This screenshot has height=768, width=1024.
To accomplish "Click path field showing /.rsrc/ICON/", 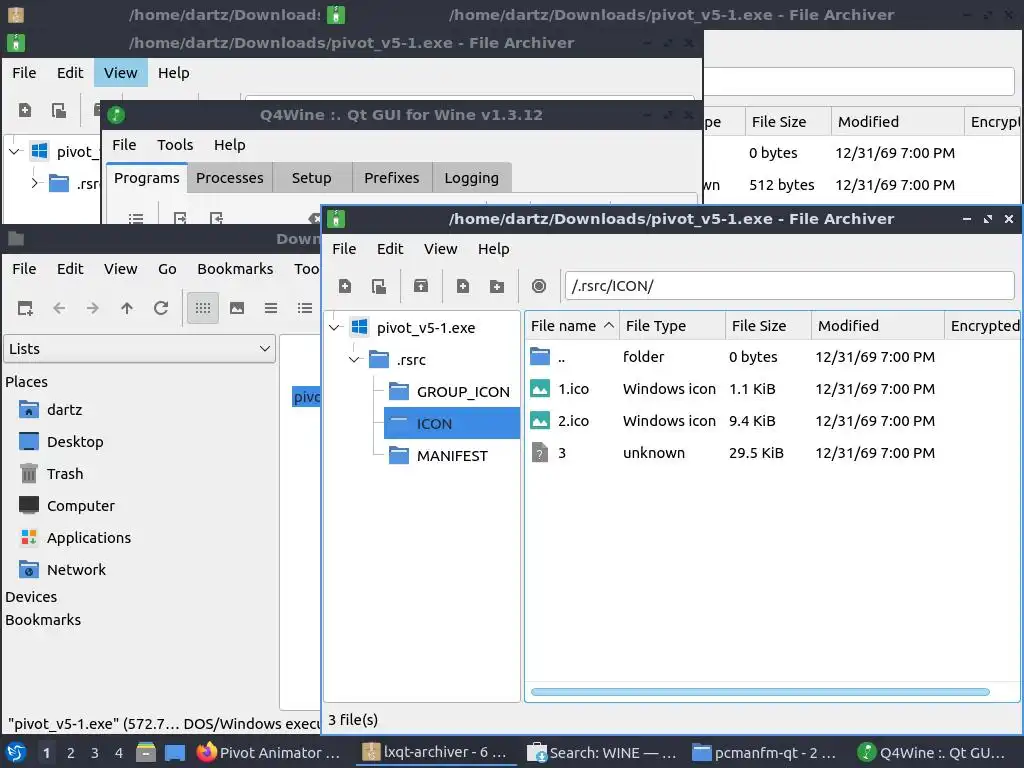I will click(x=790, y=286).
